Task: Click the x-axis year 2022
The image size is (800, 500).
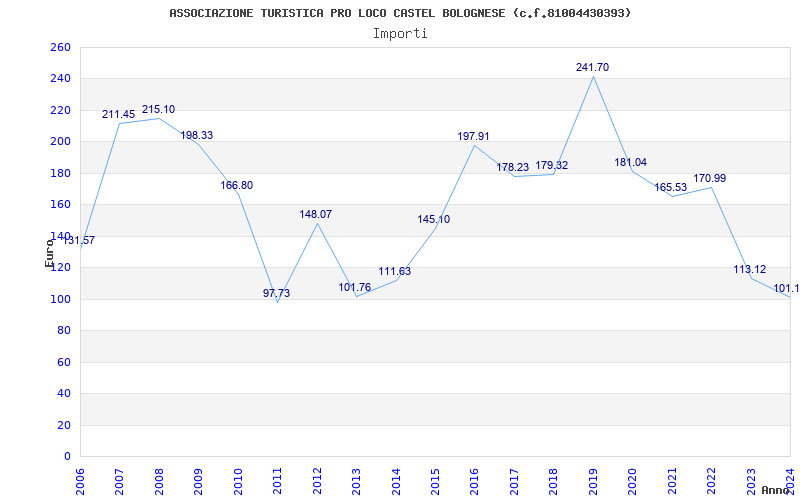Action: pyautogui.click(x=711, y=482)
